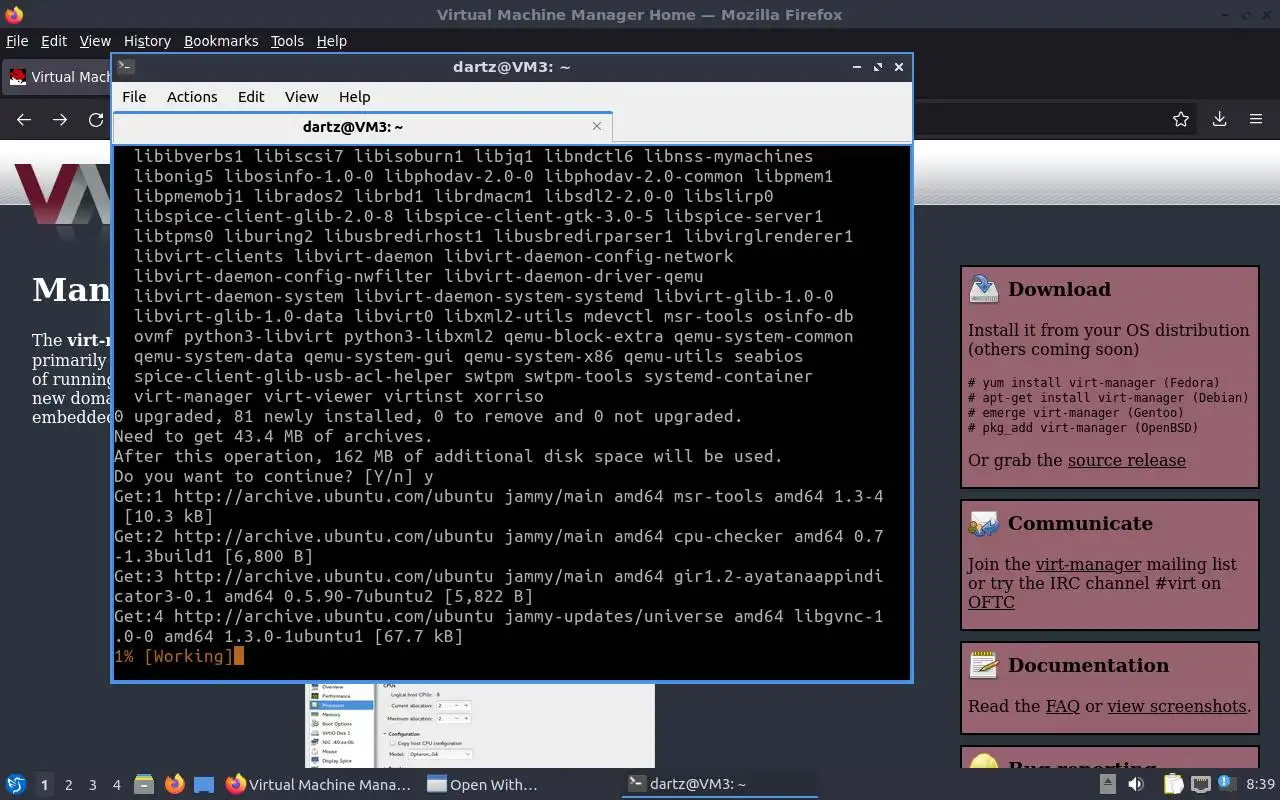Click the Download section icon on webpage
This screenshot has width=1280, height=800.
[984, 289]
